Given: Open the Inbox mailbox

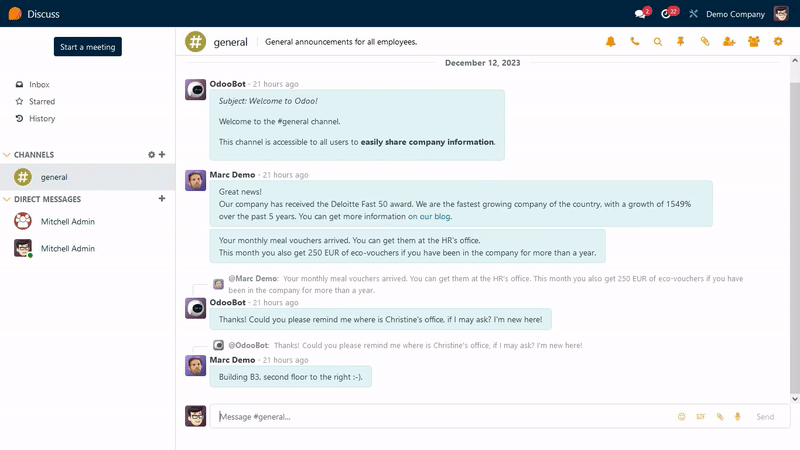Looking at the screenshot, I should 39,85.
